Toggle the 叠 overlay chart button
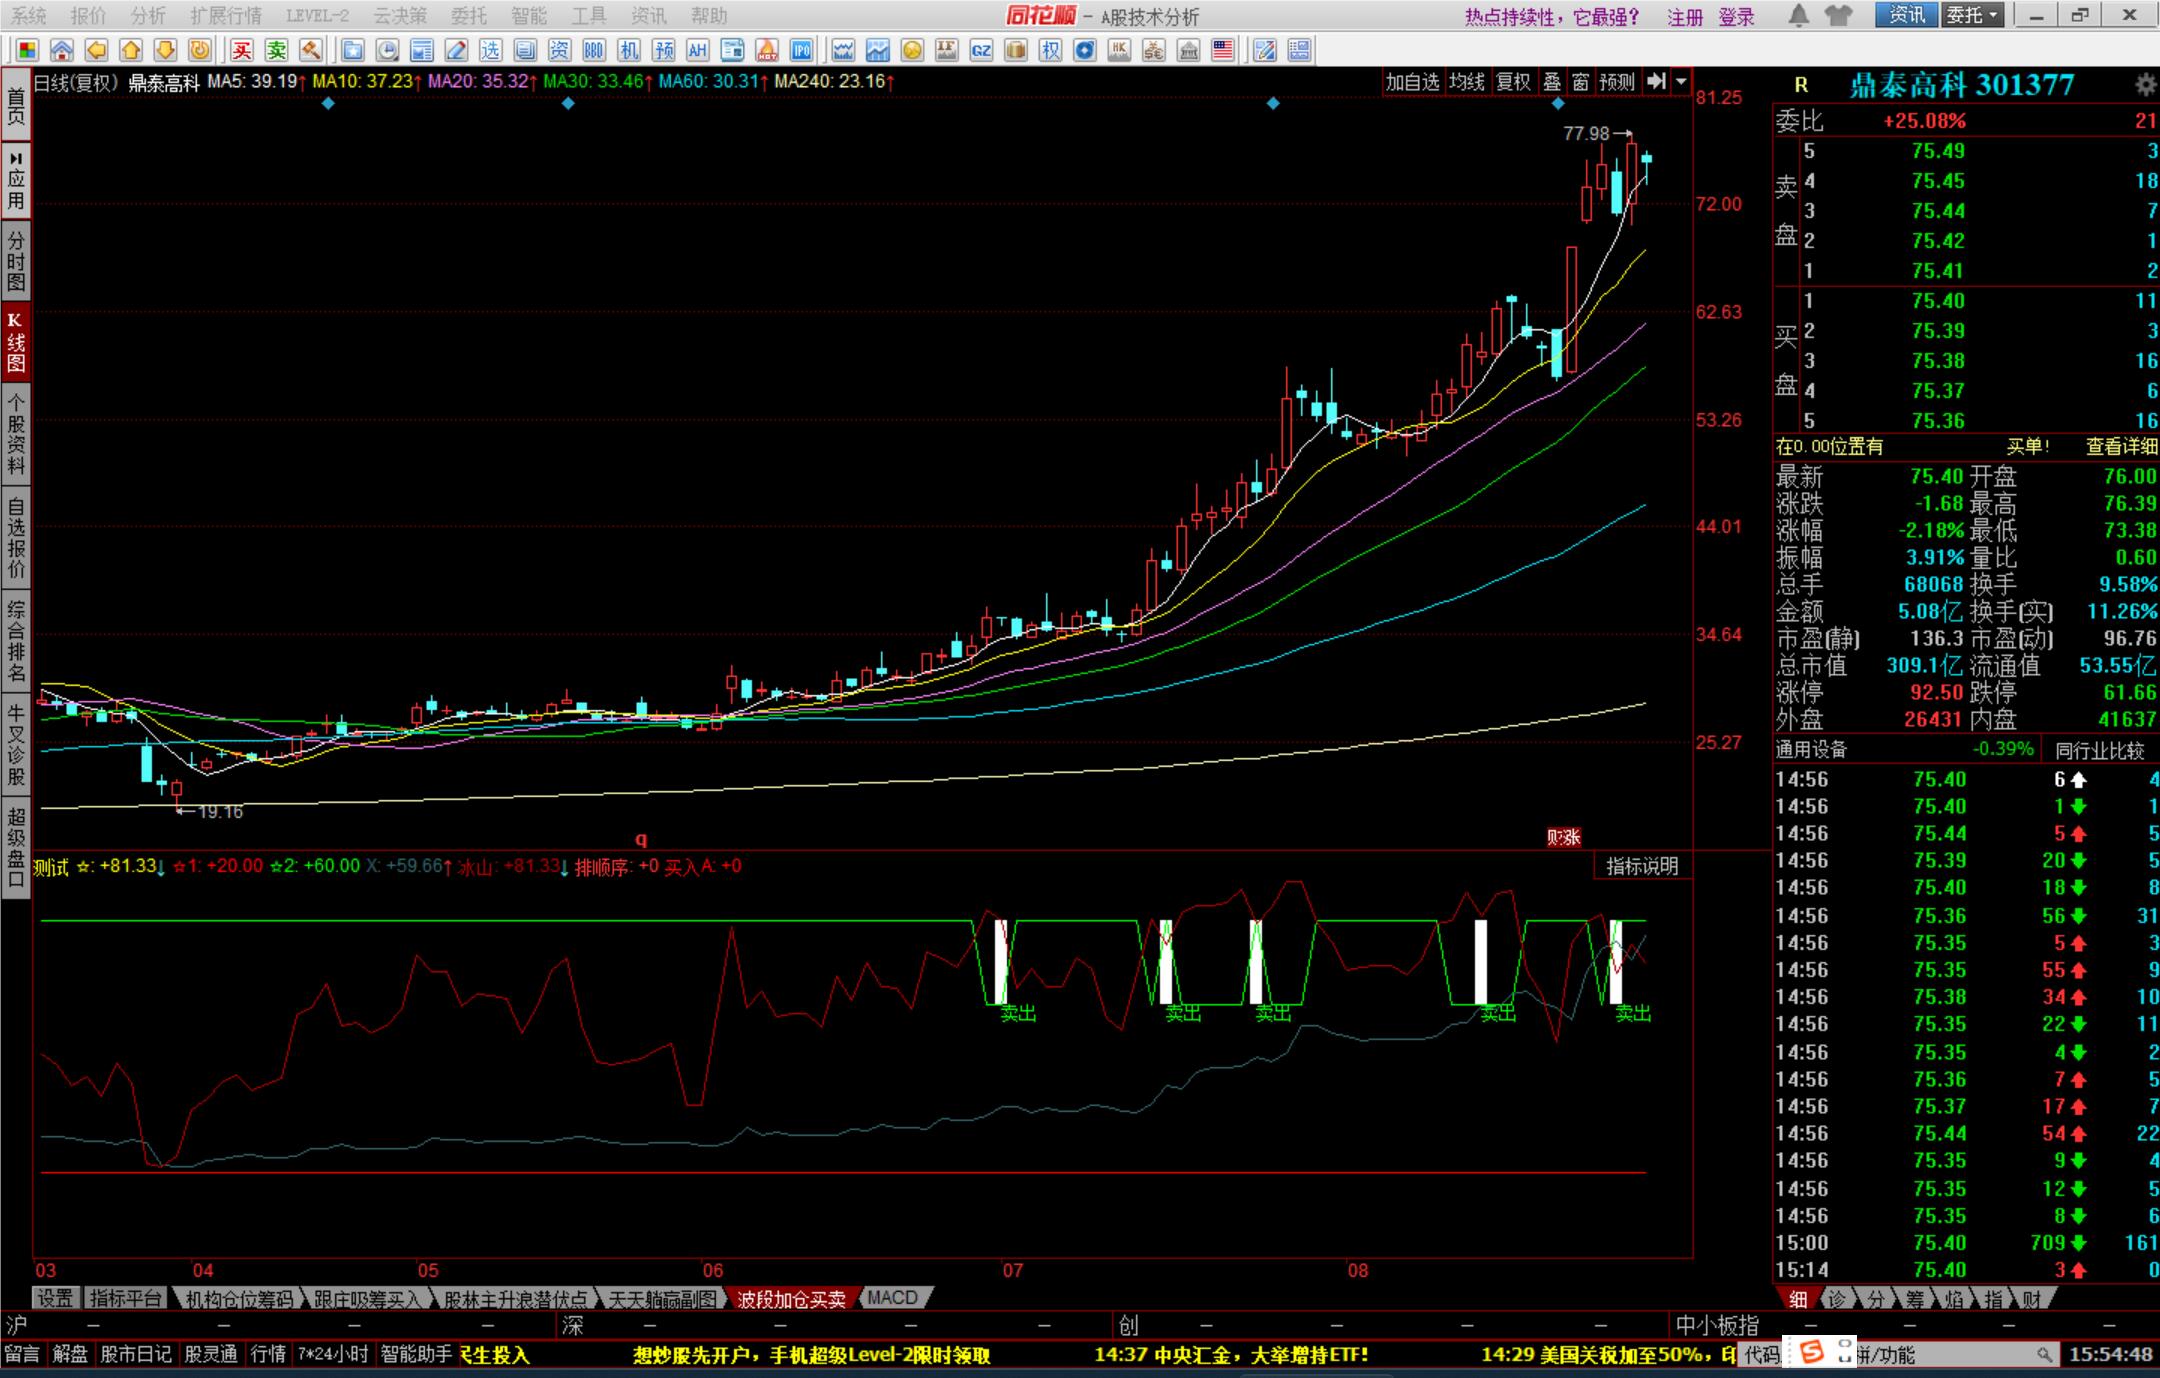This screenshot has width=2160, height=1378. point(1552,82)
